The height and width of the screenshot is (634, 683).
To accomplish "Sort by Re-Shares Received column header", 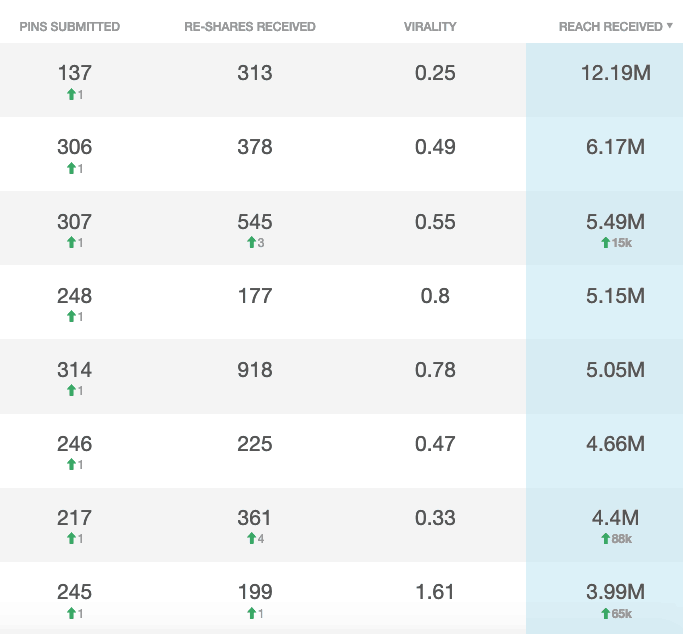I will (250, 27).
